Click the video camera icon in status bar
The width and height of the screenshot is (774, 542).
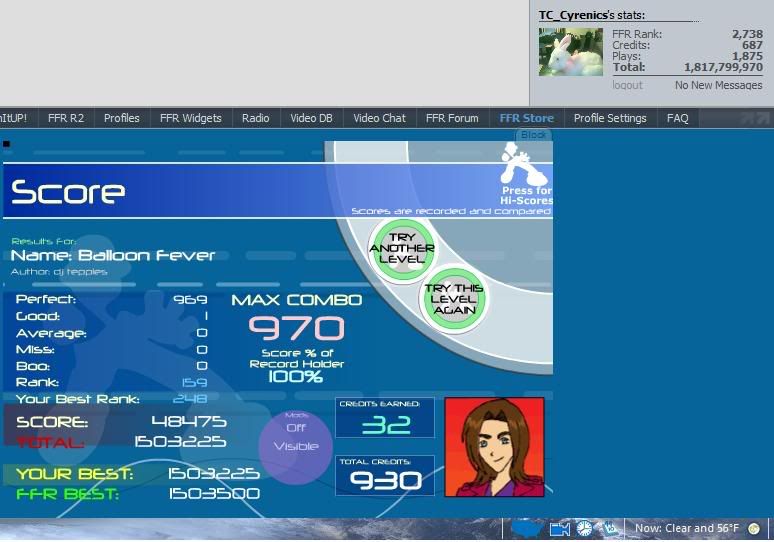coord(560,528)
